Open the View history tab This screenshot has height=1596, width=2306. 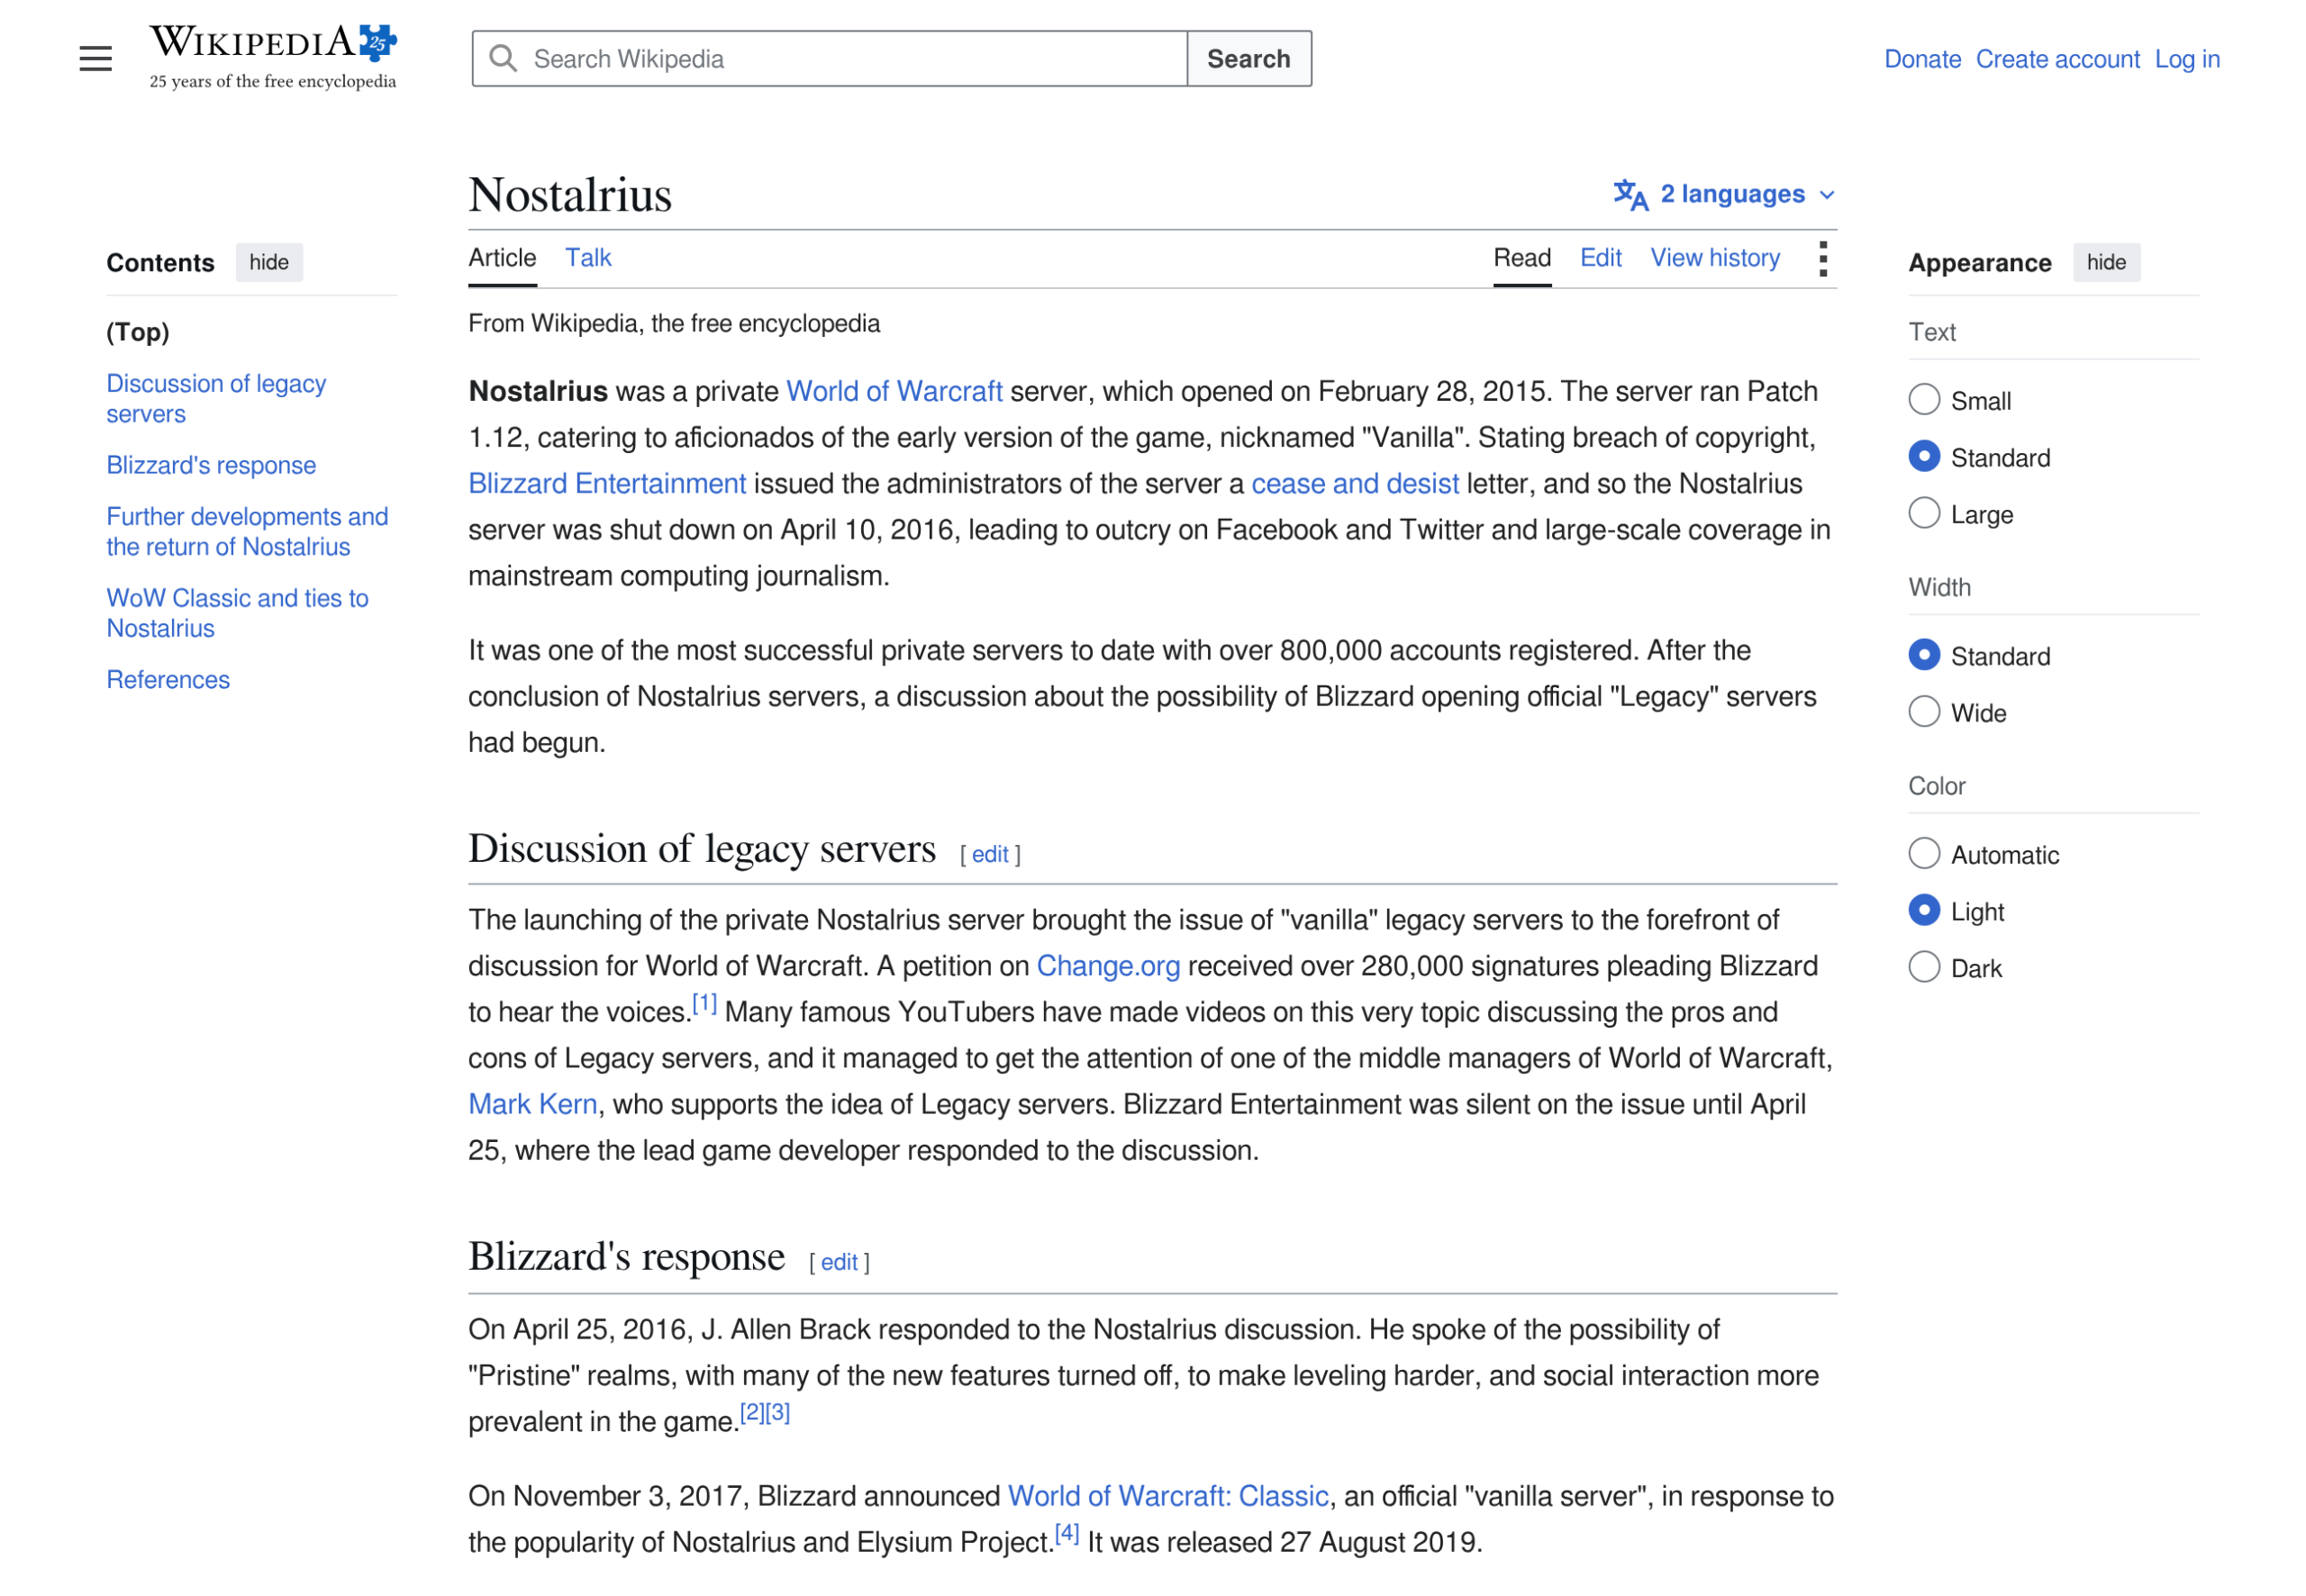click(1715, 258)
